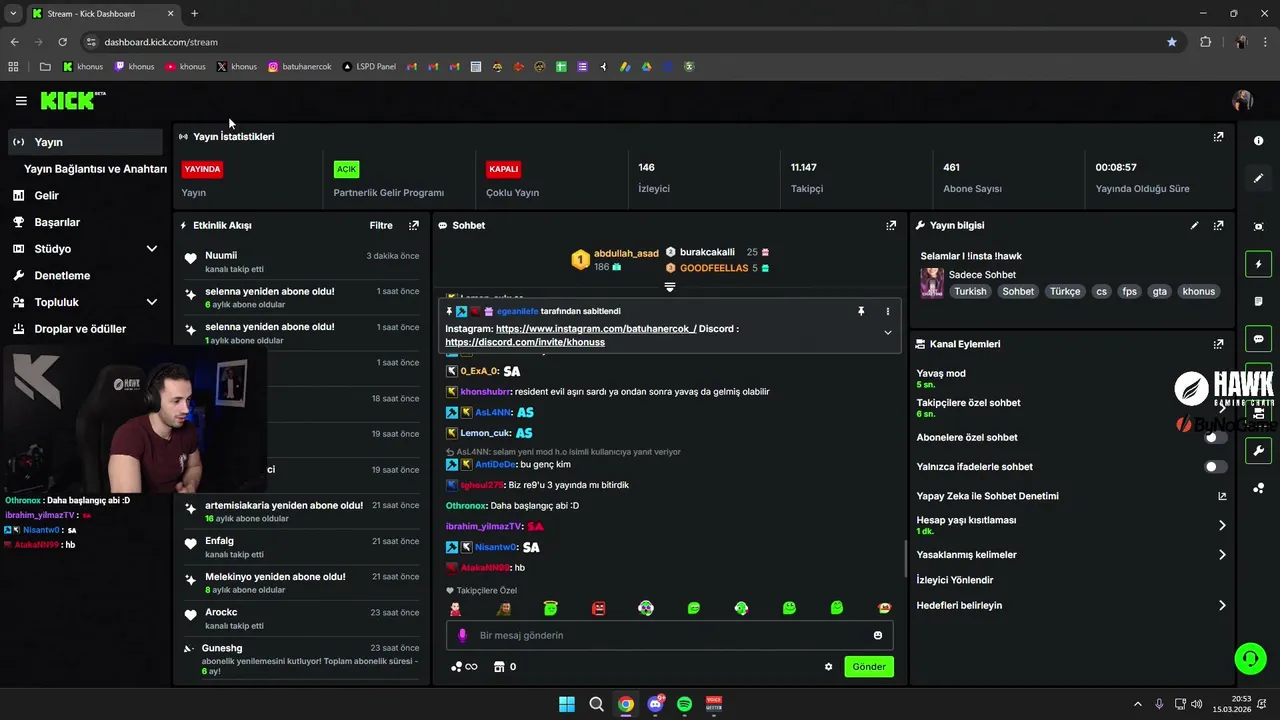Open the LSPD Panel bookmark
The image size is (1280, 720).
tap(369, 67)
